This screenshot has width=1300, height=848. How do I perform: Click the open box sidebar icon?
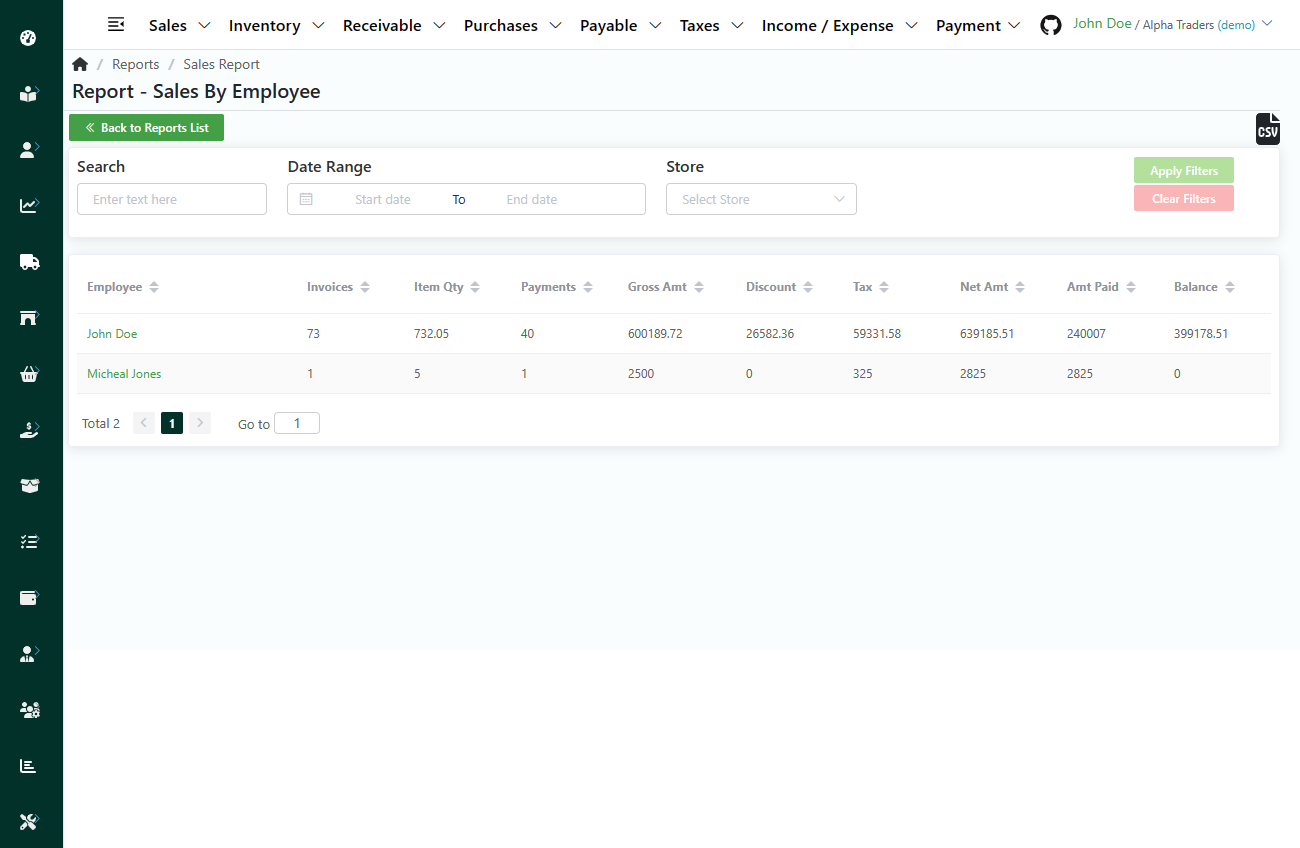(29, 486)
